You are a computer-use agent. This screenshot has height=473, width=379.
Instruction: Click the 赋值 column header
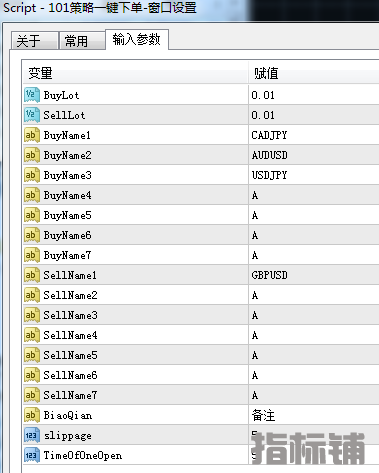click(314, 73)
